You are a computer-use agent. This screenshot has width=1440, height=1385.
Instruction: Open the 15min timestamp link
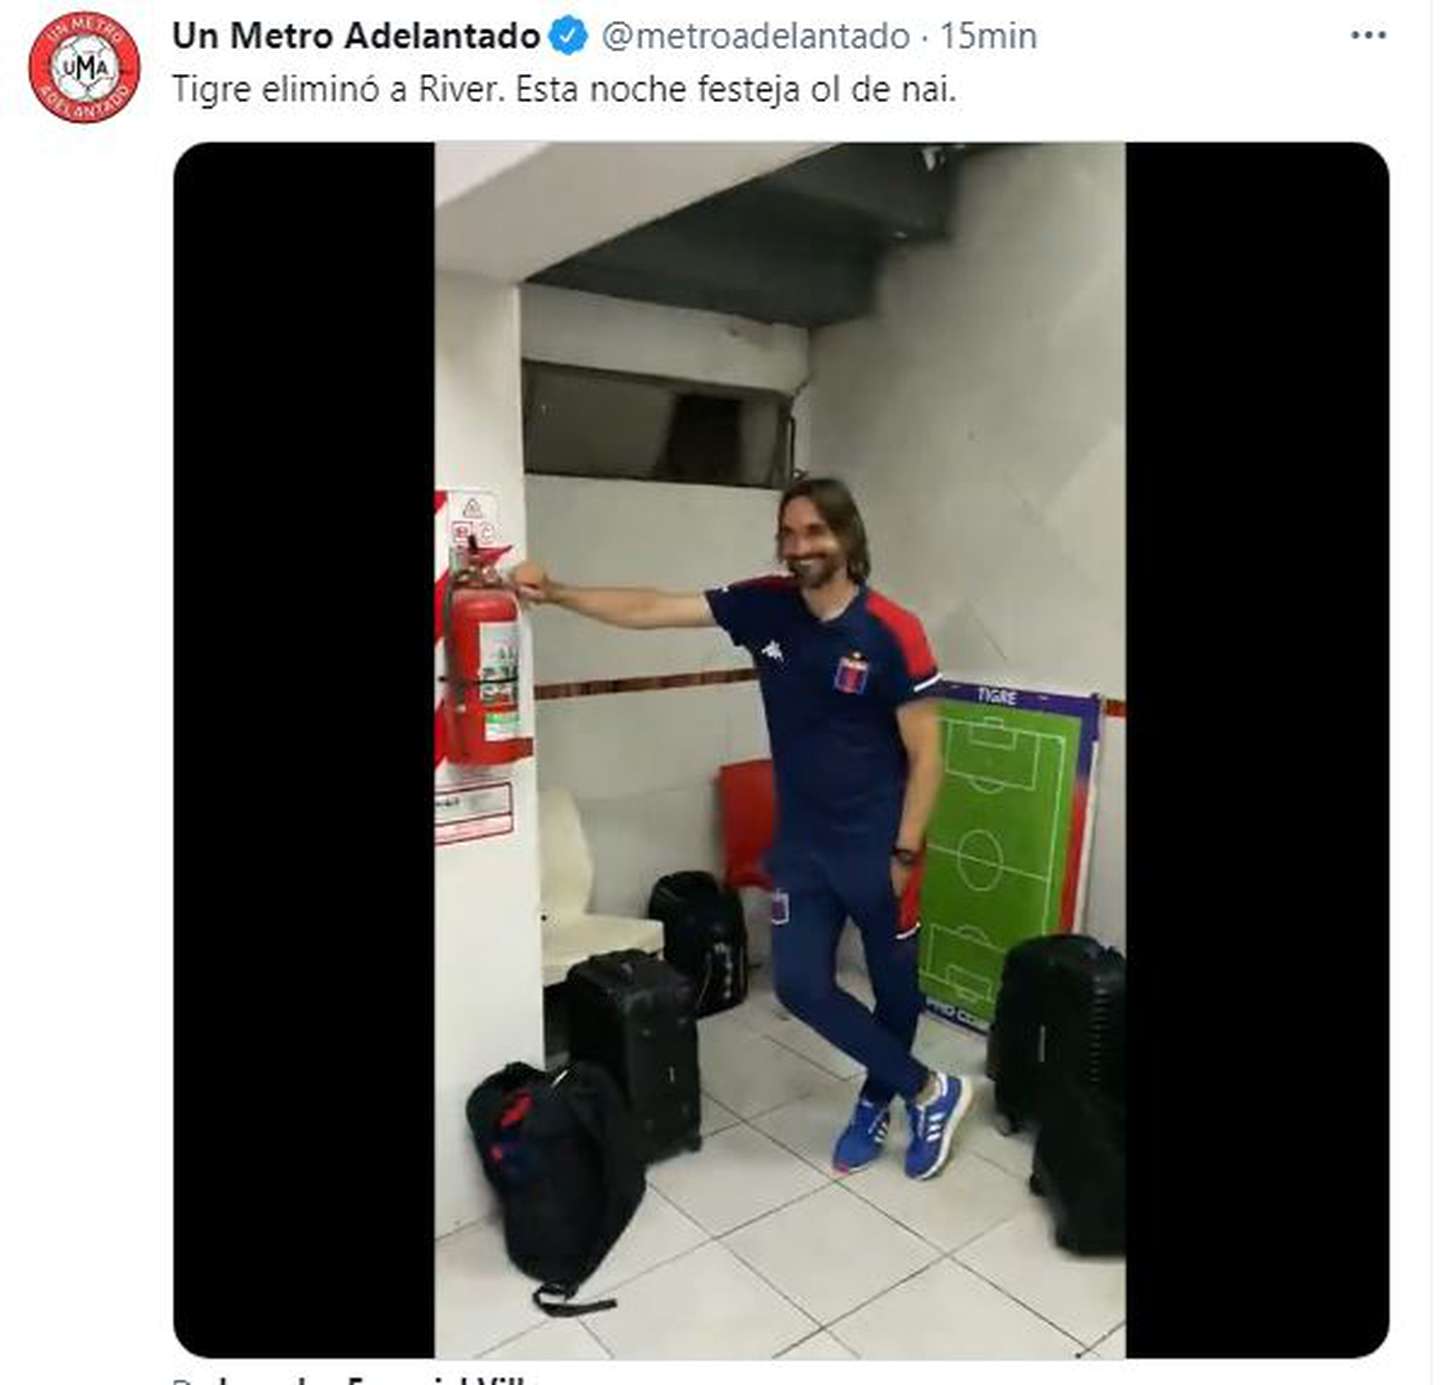(988, 36)
